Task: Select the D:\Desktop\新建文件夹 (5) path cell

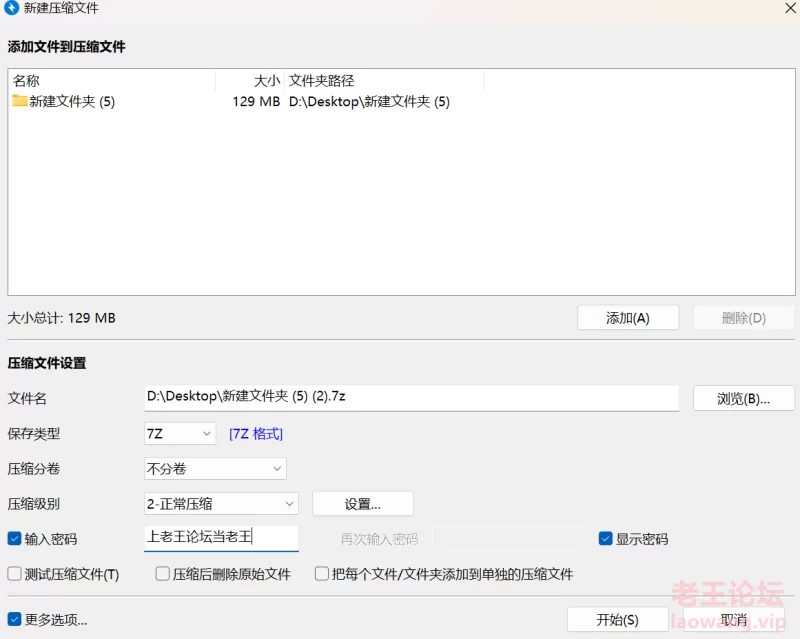Action: (x=369, y=102)
